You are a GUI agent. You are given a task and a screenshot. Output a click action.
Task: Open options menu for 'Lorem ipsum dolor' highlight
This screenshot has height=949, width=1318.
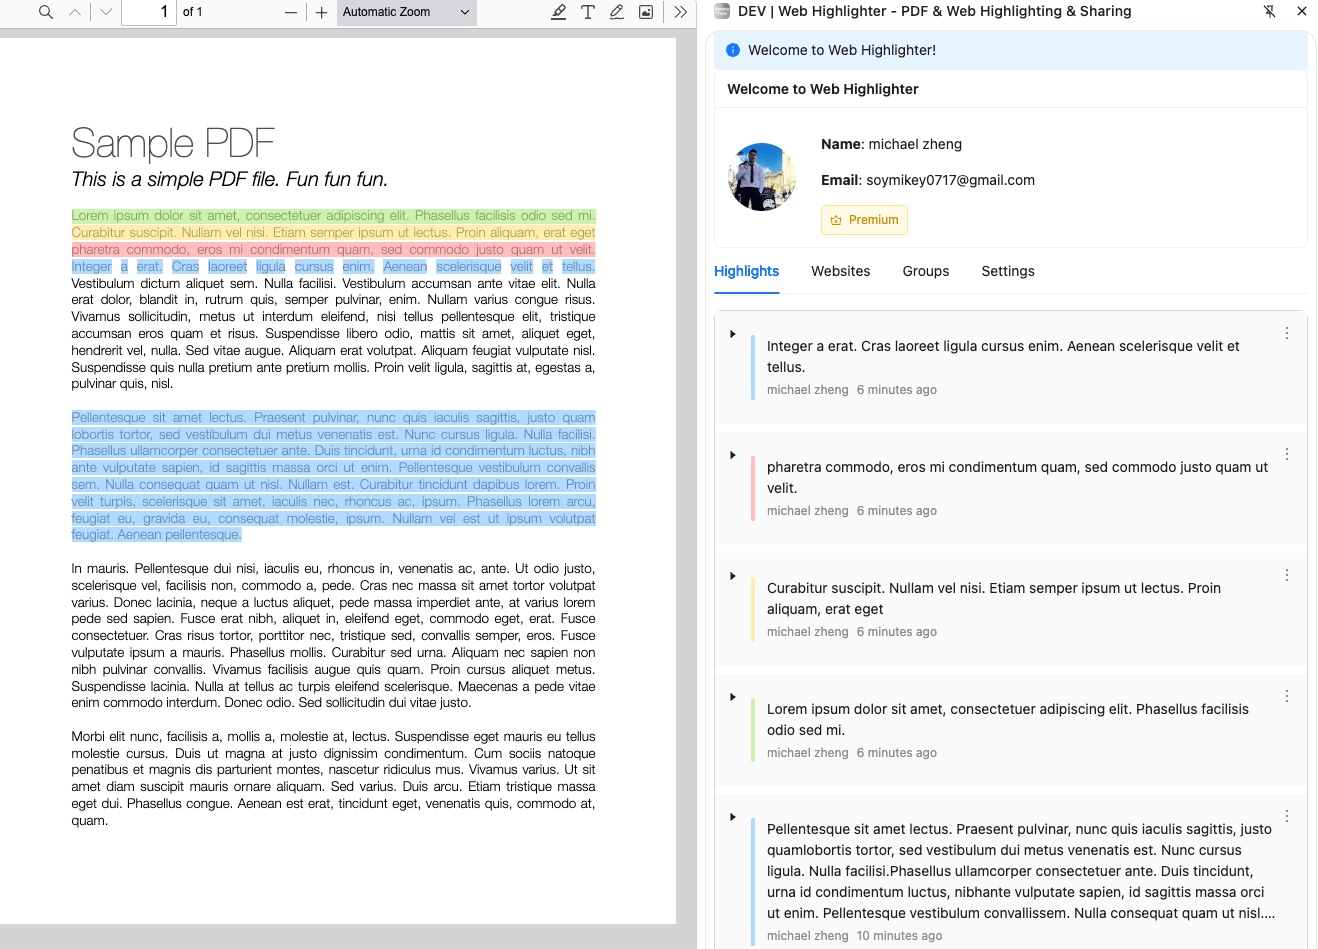coord(1287,696)
